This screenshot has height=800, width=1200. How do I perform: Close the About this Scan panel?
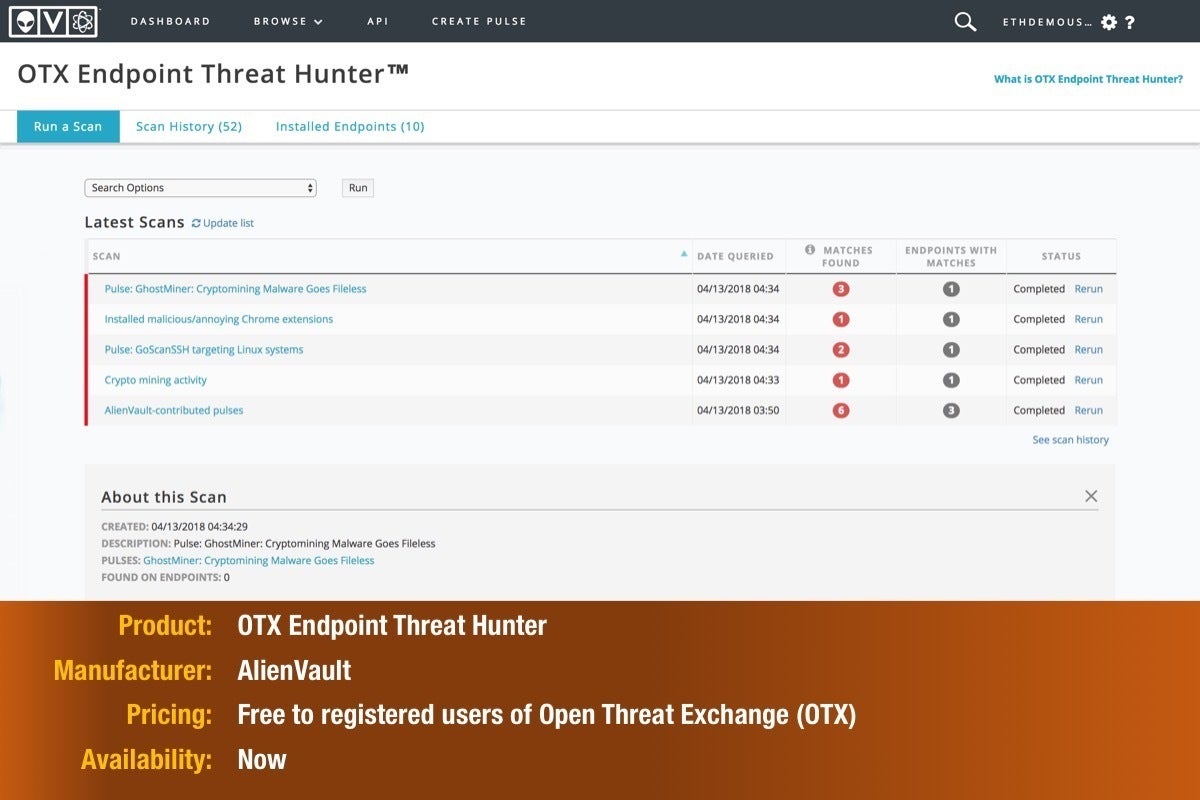1091,496
